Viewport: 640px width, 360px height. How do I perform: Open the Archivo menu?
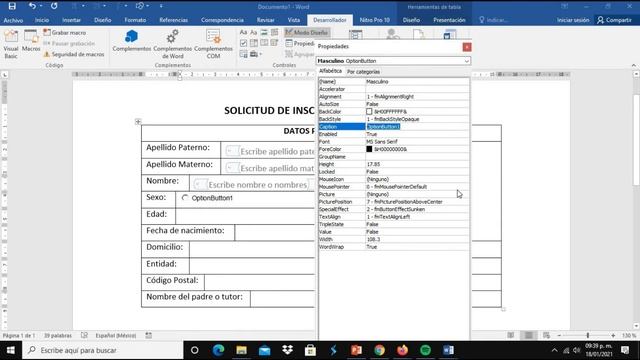click(13, 20)
